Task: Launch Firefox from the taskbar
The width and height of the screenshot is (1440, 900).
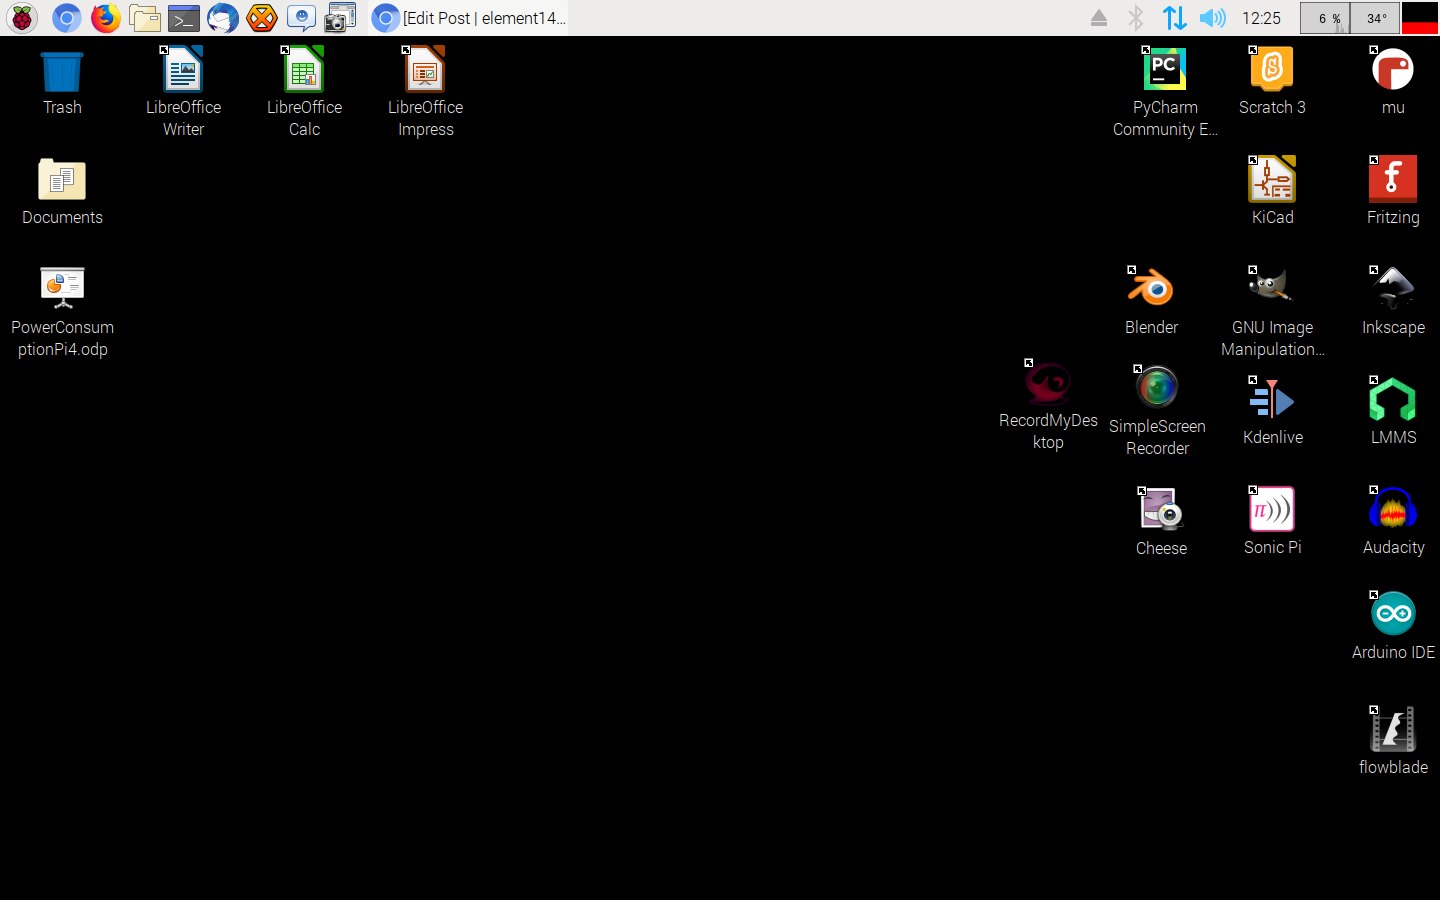Action: coord(105,18)
